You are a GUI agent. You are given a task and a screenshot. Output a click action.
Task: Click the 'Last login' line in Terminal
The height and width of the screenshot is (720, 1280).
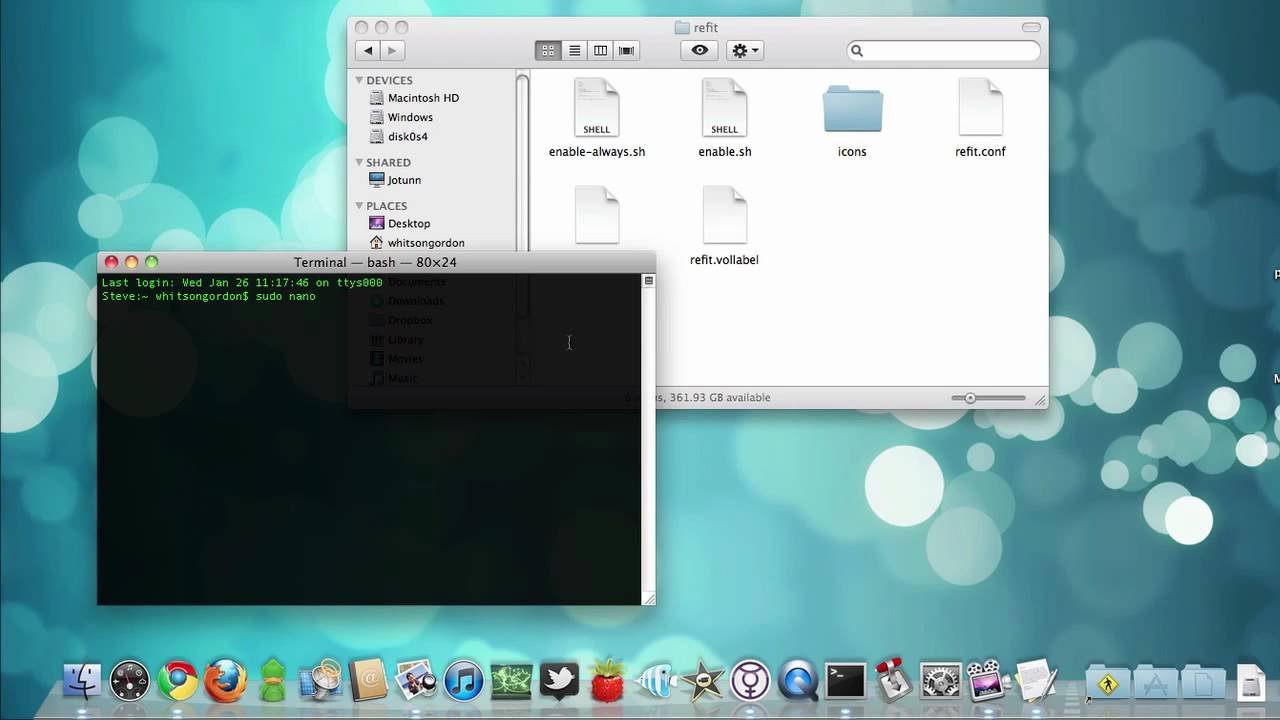click(x=242, y=283)
